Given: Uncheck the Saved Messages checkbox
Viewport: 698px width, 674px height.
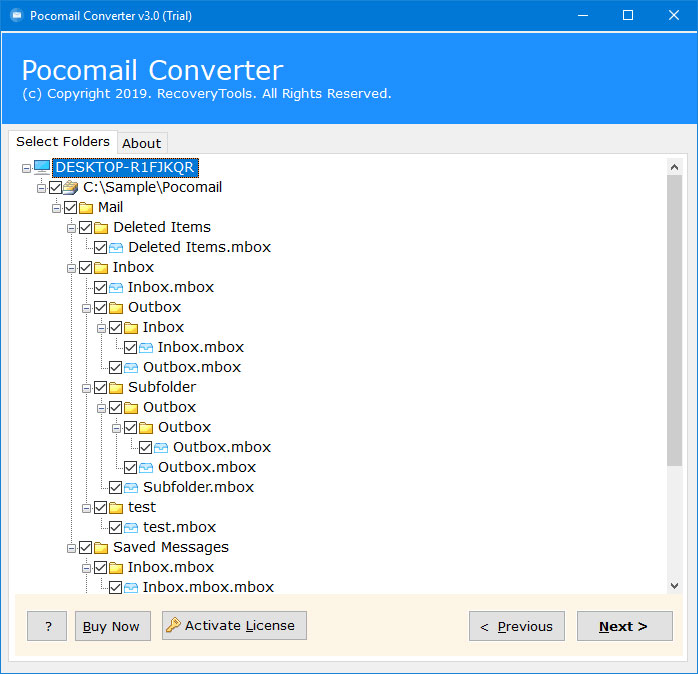Looking at the screenshot, I should [85, 548].
